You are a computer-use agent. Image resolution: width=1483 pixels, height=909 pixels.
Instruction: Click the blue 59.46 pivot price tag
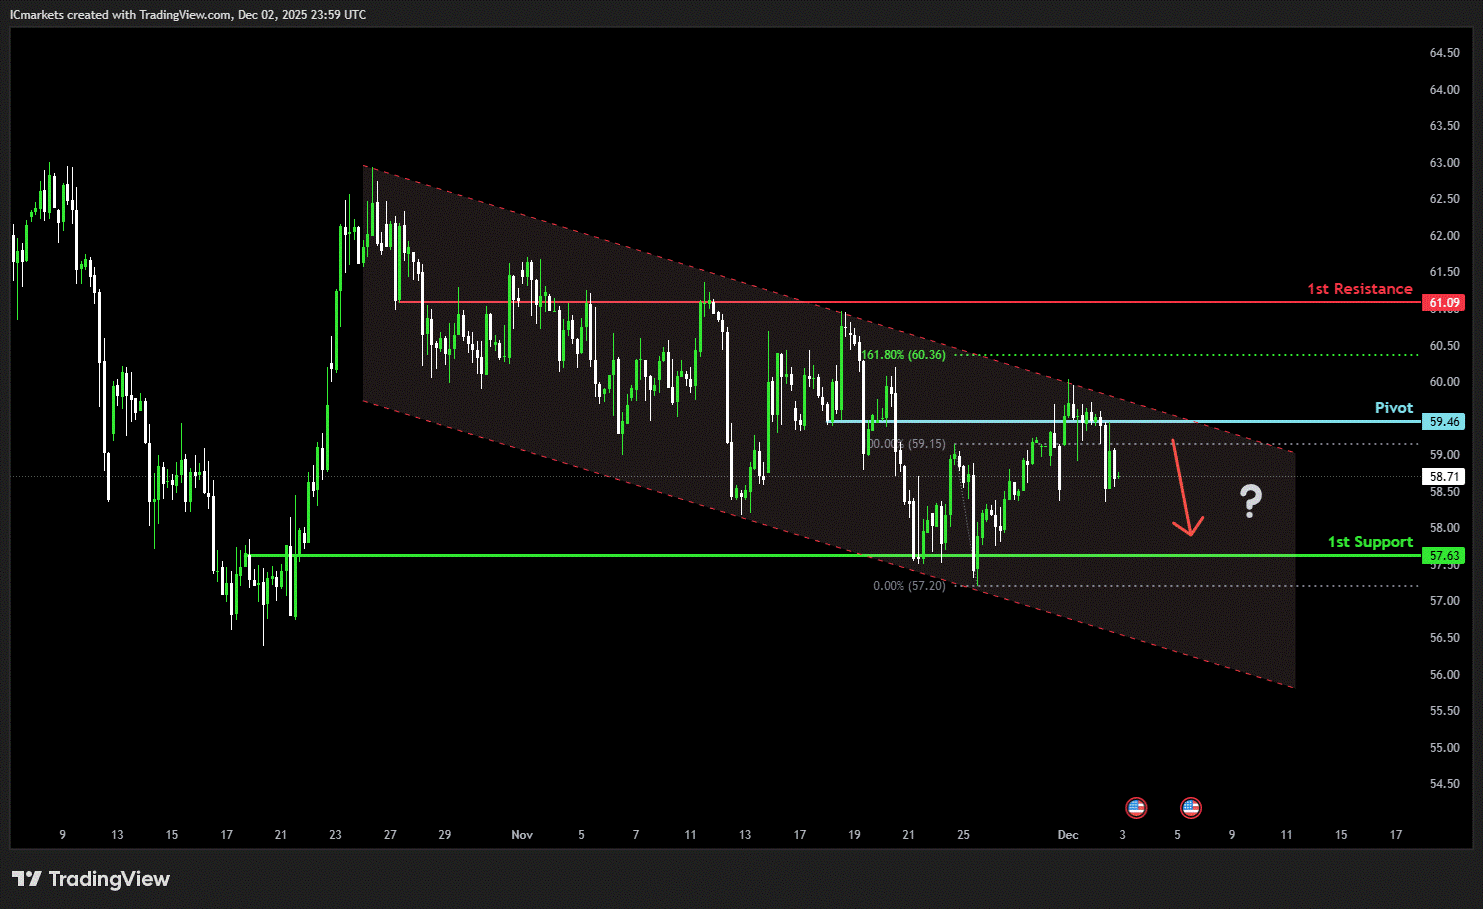[x=1443, y=422]
